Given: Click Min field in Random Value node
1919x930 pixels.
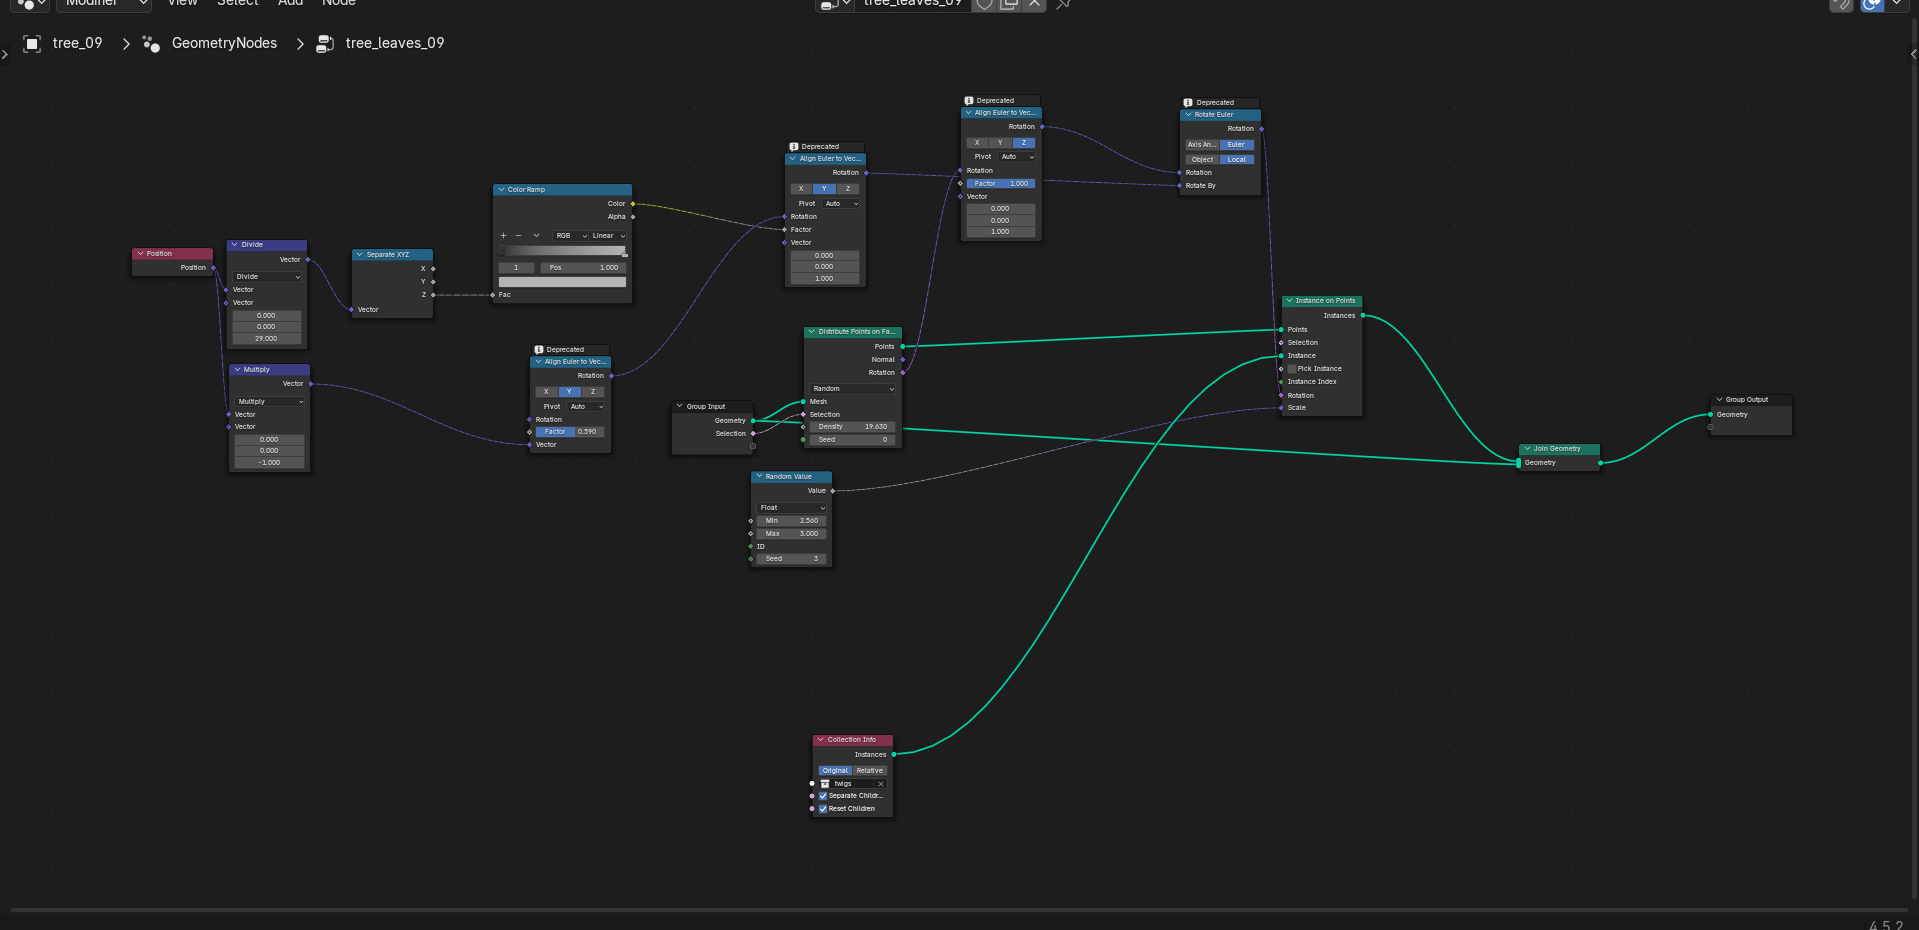Looking at the screenshot, I should tap(792, 521).
